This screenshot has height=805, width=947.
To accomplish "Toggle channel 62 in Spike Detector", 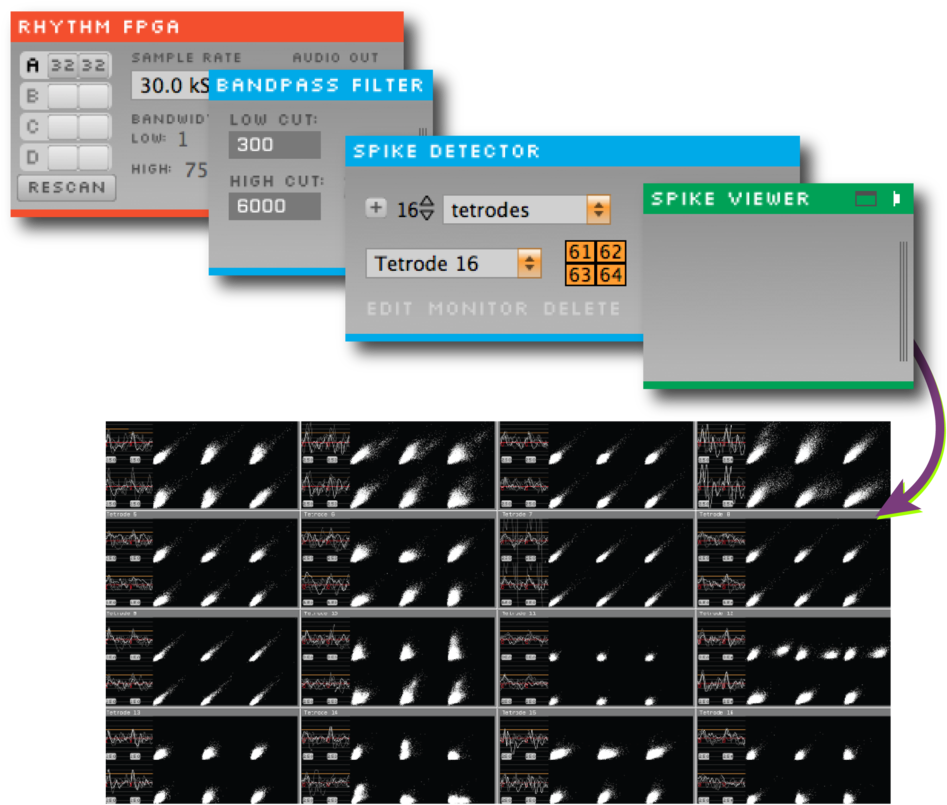I will pyautogui.click(x=611, y=252).
